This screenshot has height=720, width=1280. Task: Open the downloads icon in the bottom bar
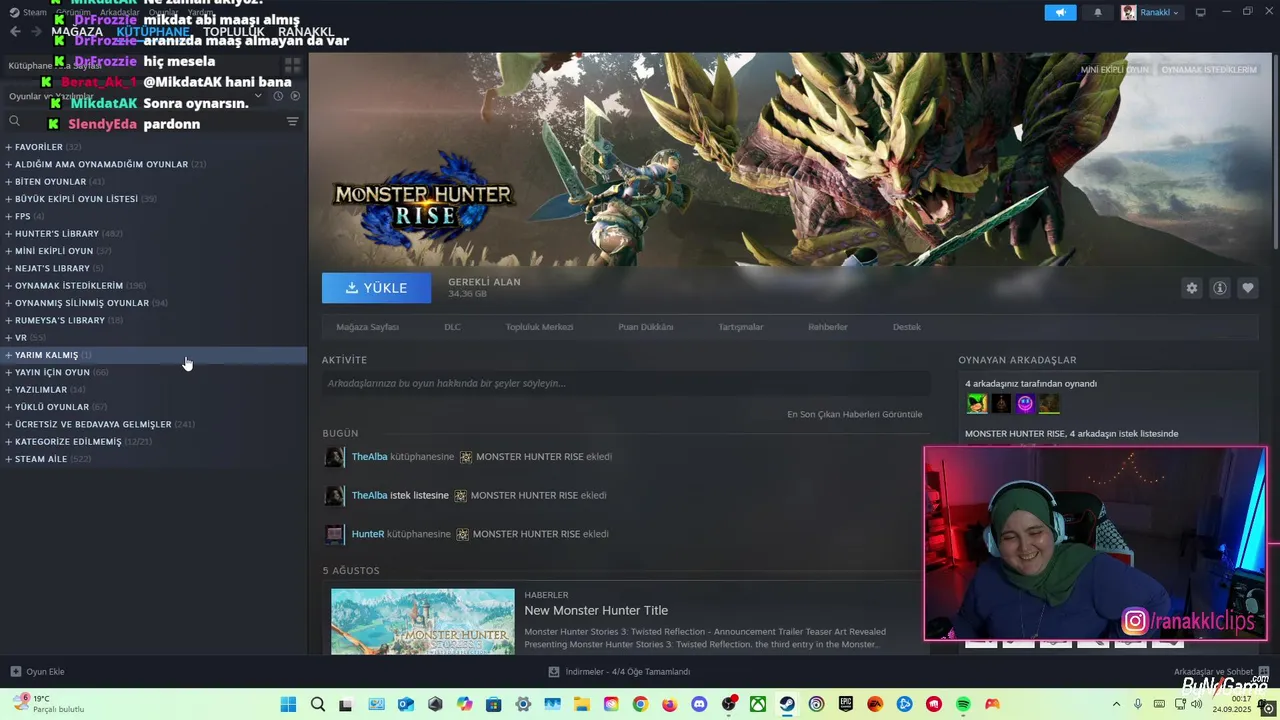554,672
